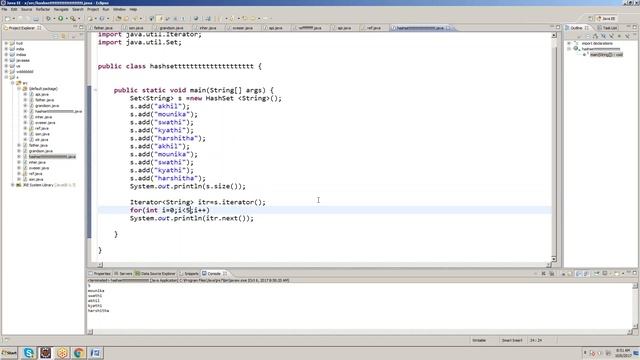This screenshot has width=640, height=360.
Task: Switch to the Snippets tab
Action: pyautogui.click(x=189, y=273)
